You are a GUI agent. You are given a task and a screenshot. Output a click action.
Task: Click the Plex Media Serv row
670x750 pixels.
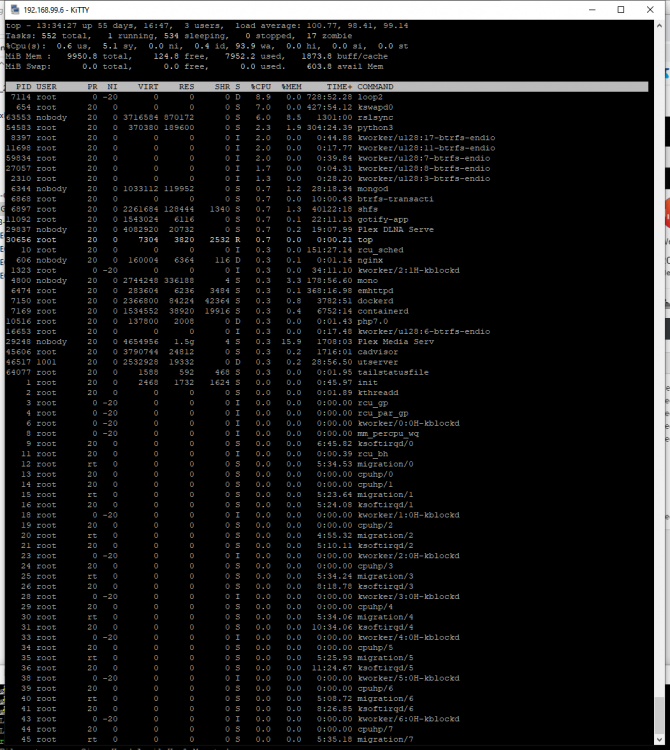327,342
